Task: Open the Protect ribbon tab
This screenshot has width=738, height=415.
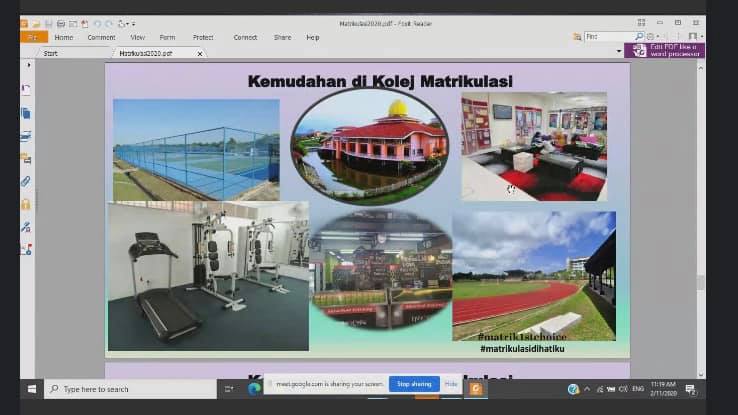Action: (203, 37)
